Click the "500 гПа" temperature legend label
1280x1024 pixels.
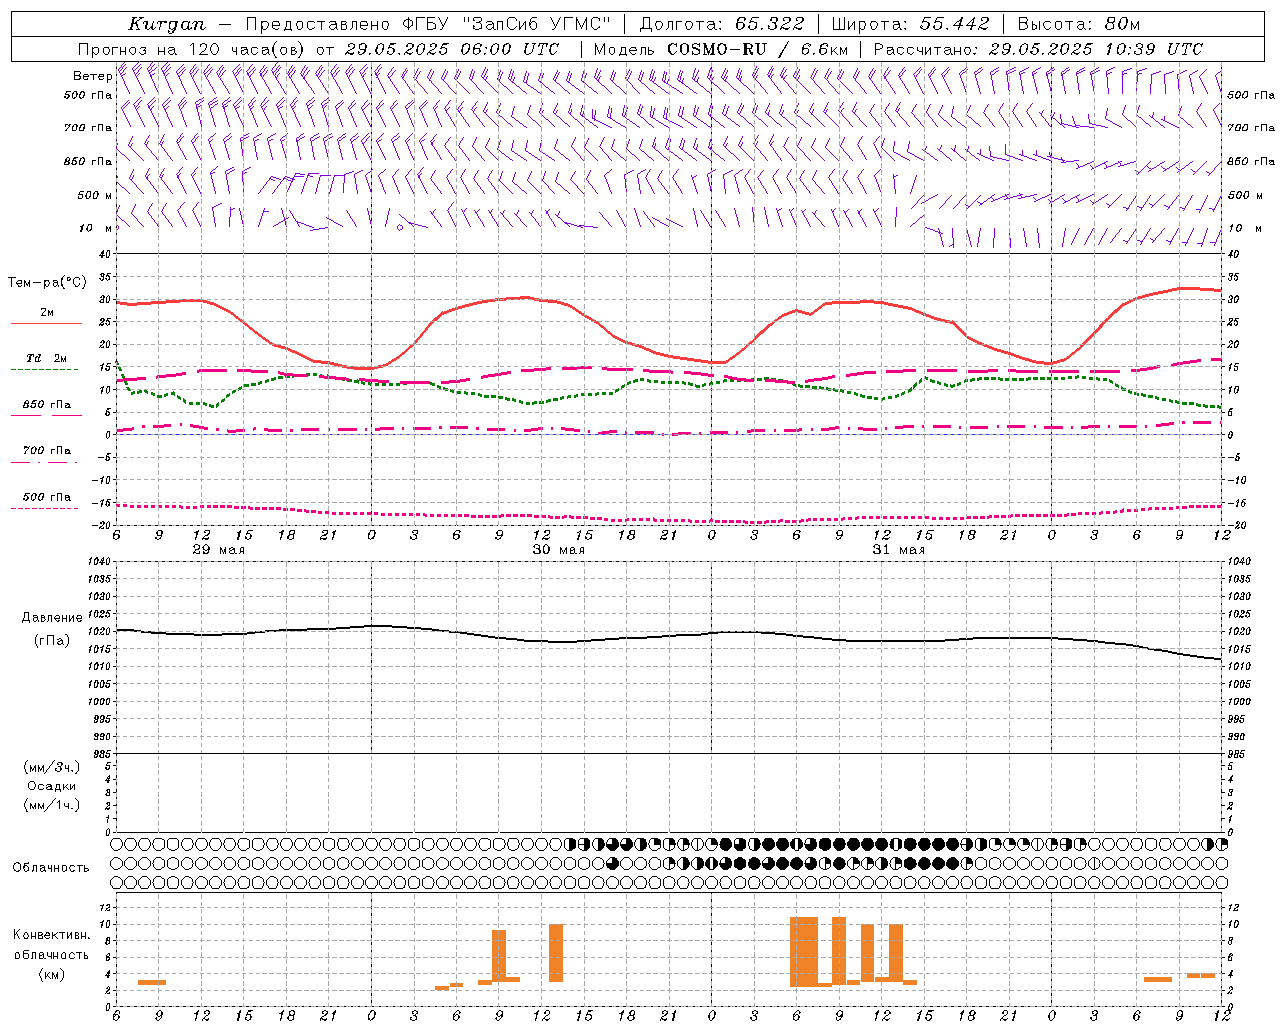coord(47,497)
